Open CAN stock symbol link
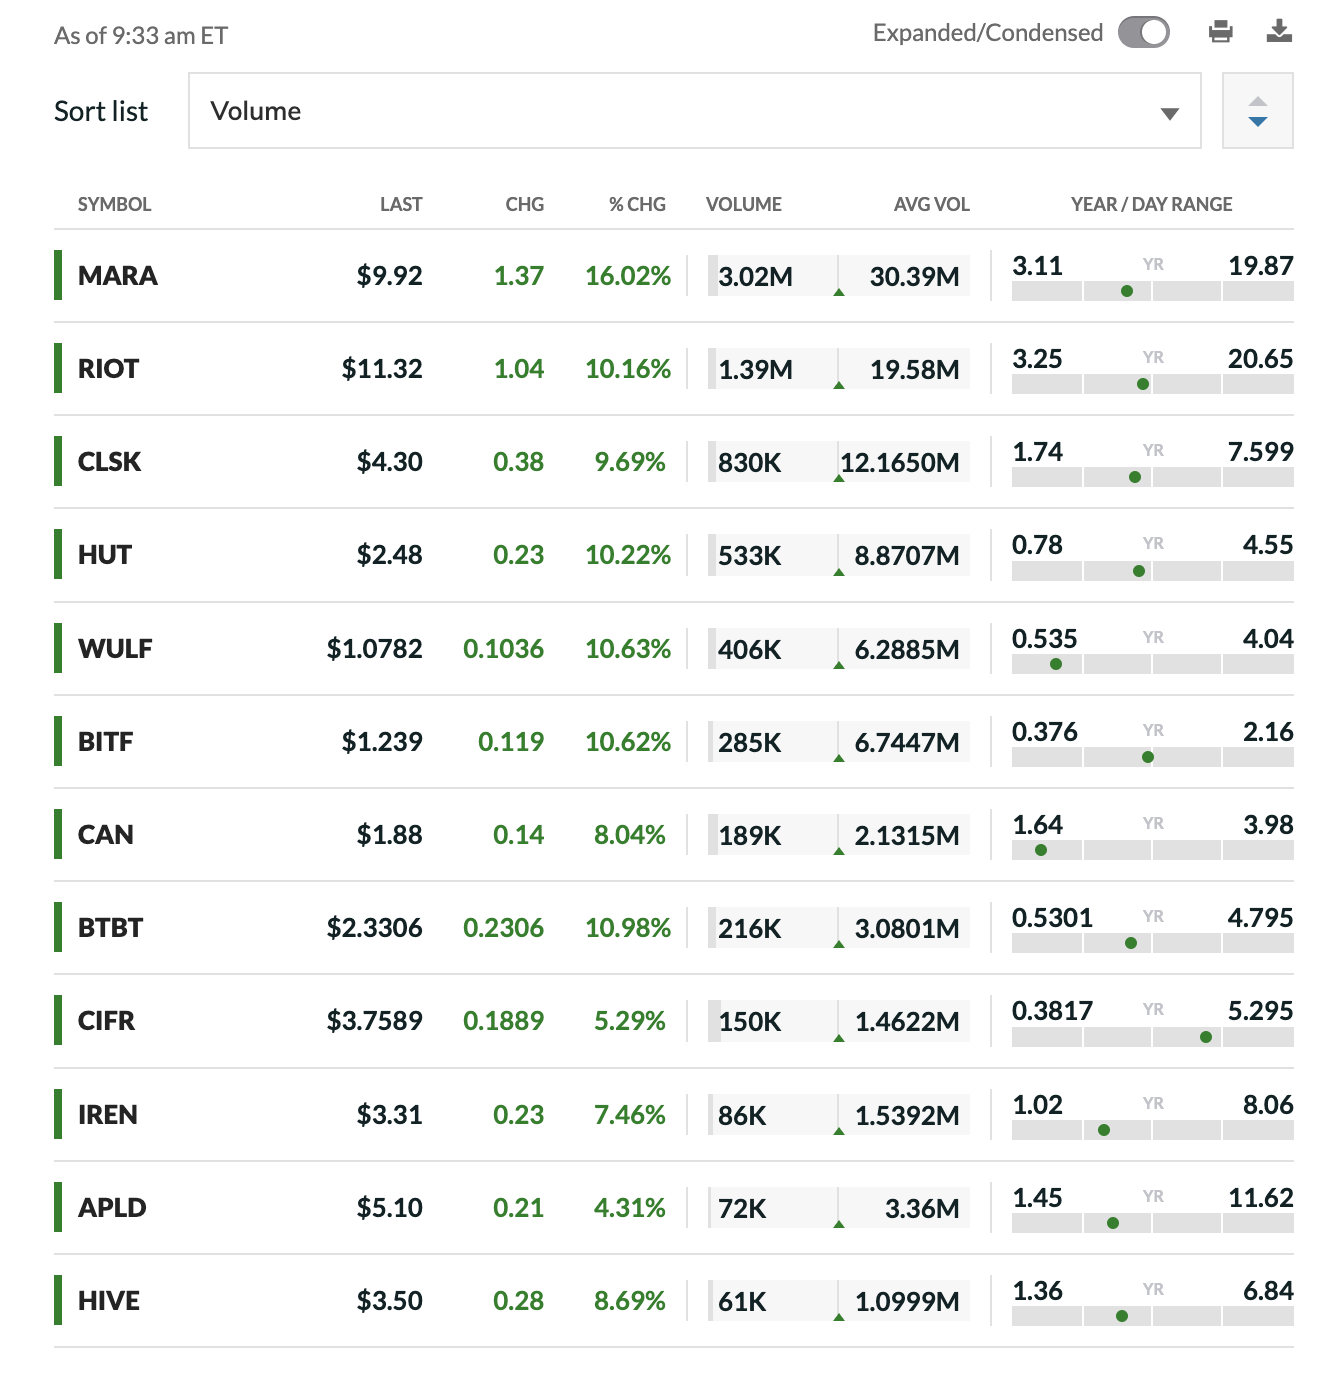The height and width of the screenshot is (1374, 1326). tap(105, 835)
